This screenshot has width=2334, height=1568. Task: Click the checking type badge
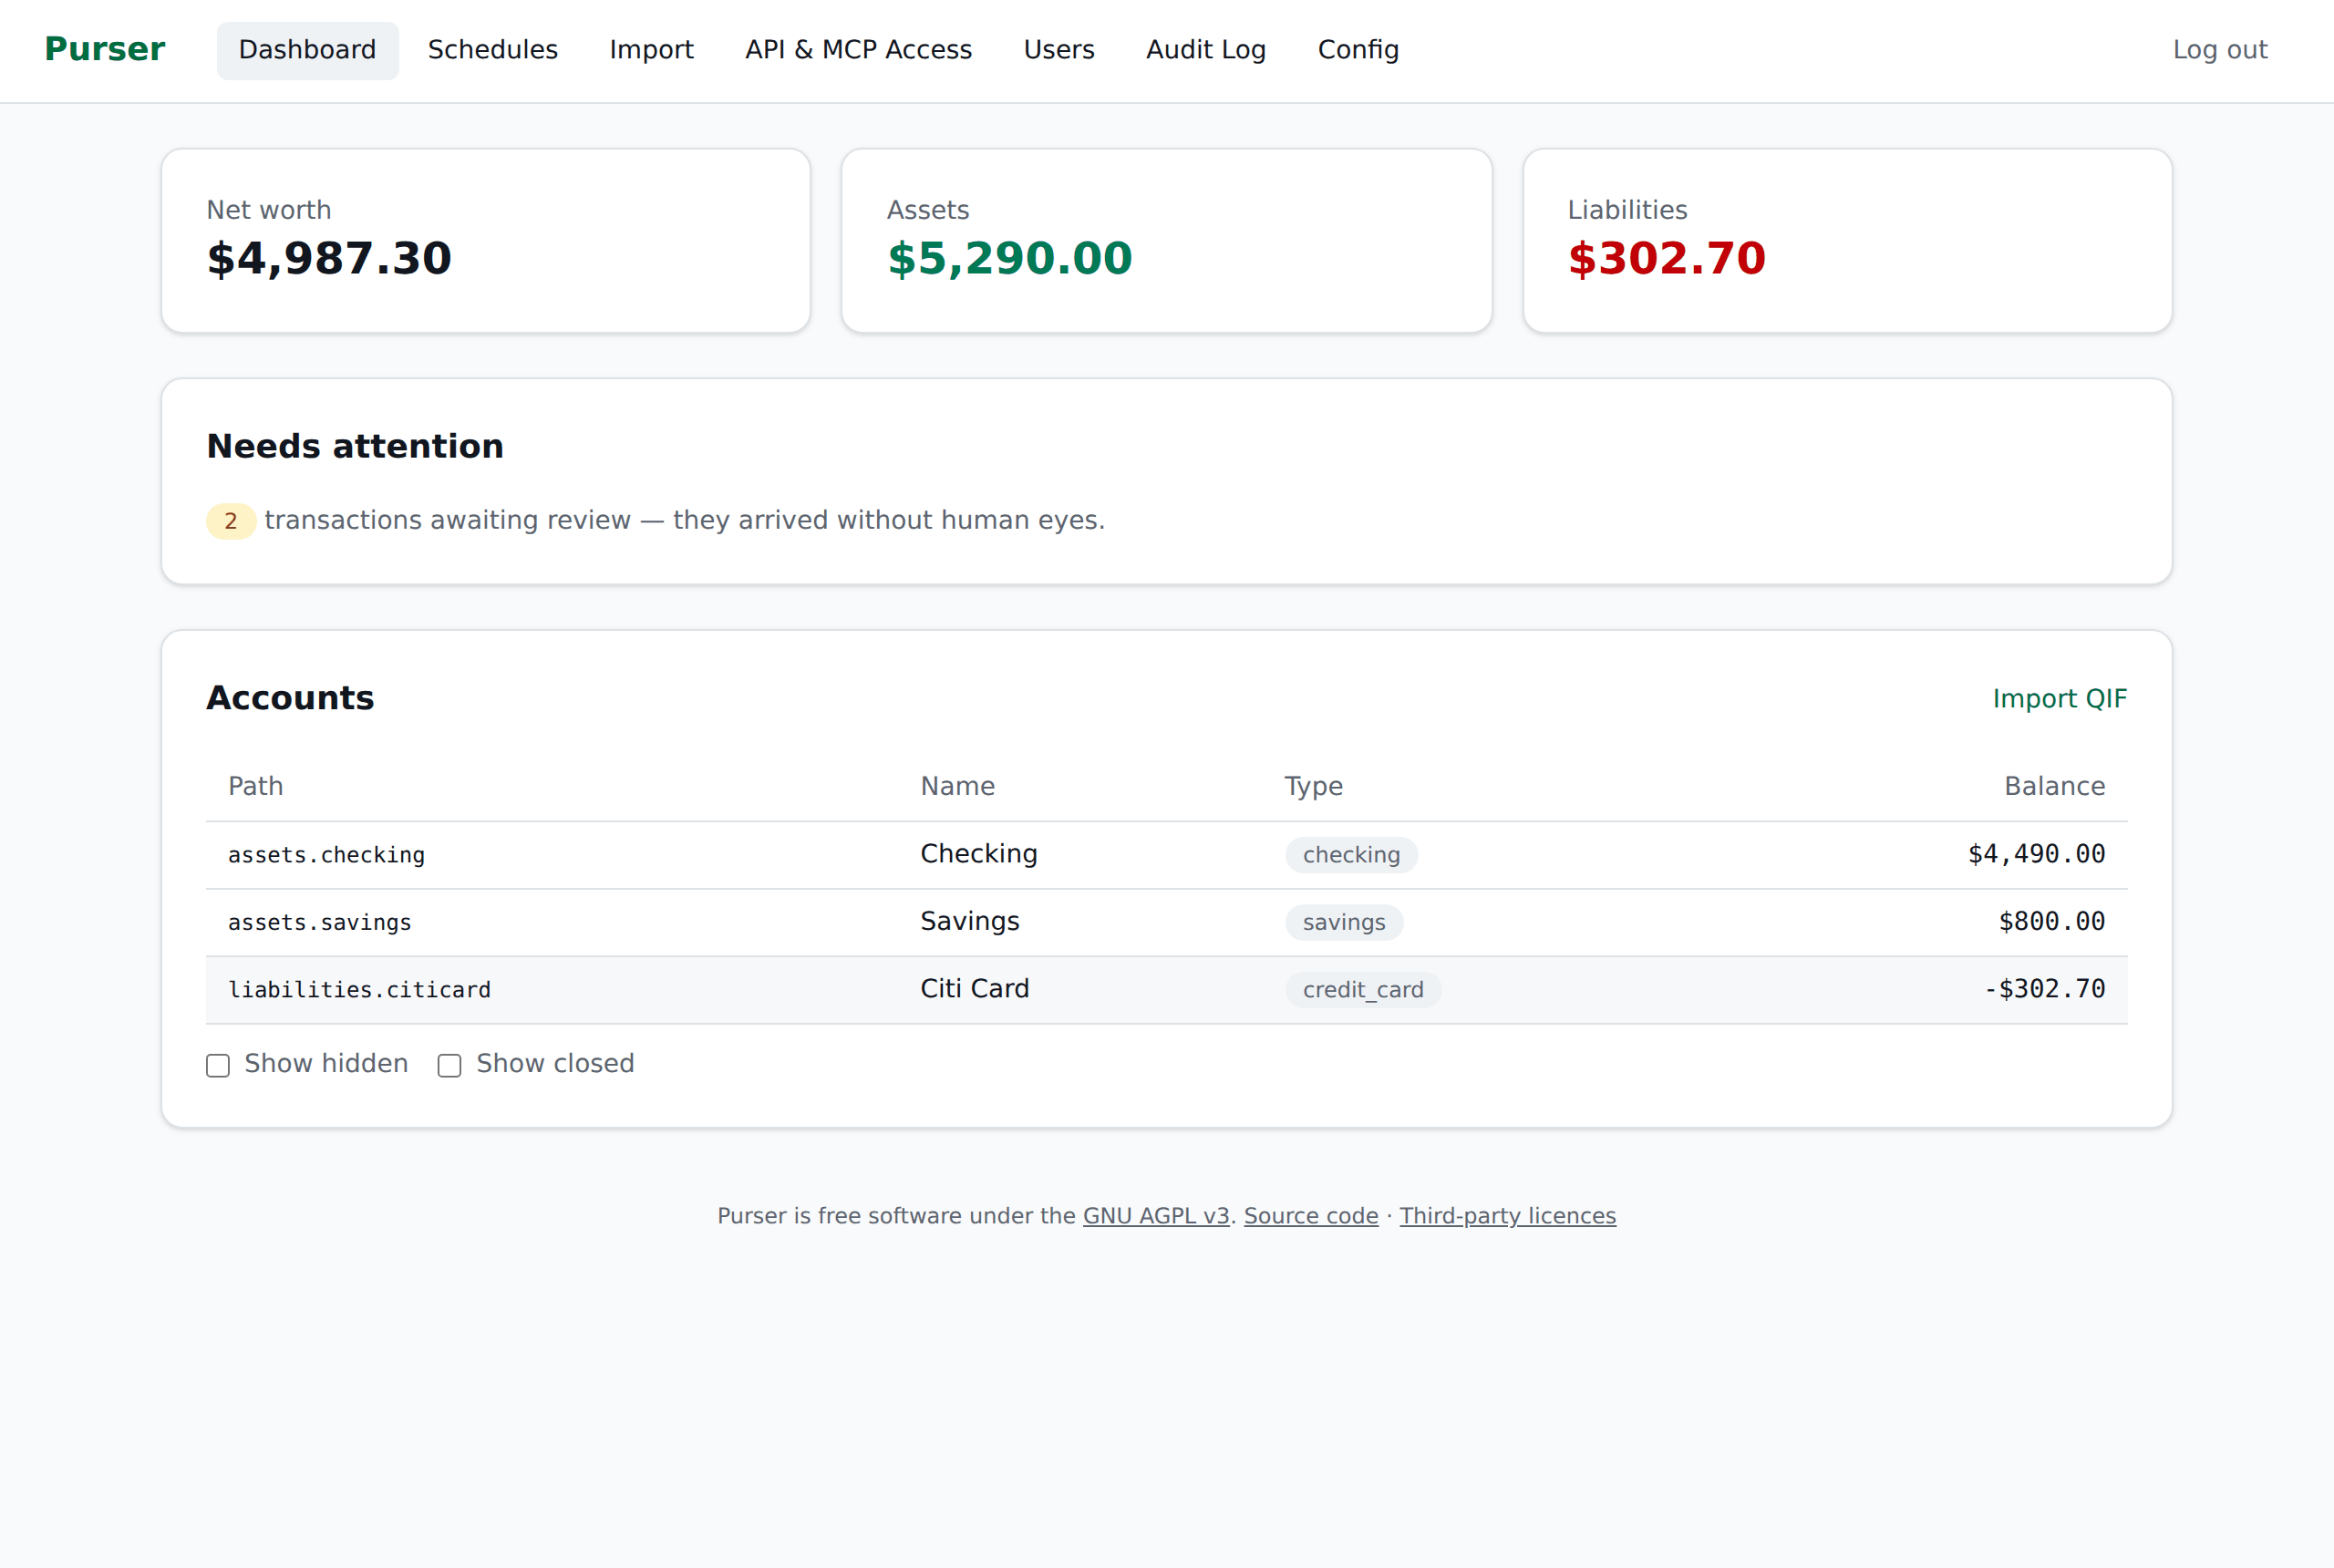point(1351,855)
